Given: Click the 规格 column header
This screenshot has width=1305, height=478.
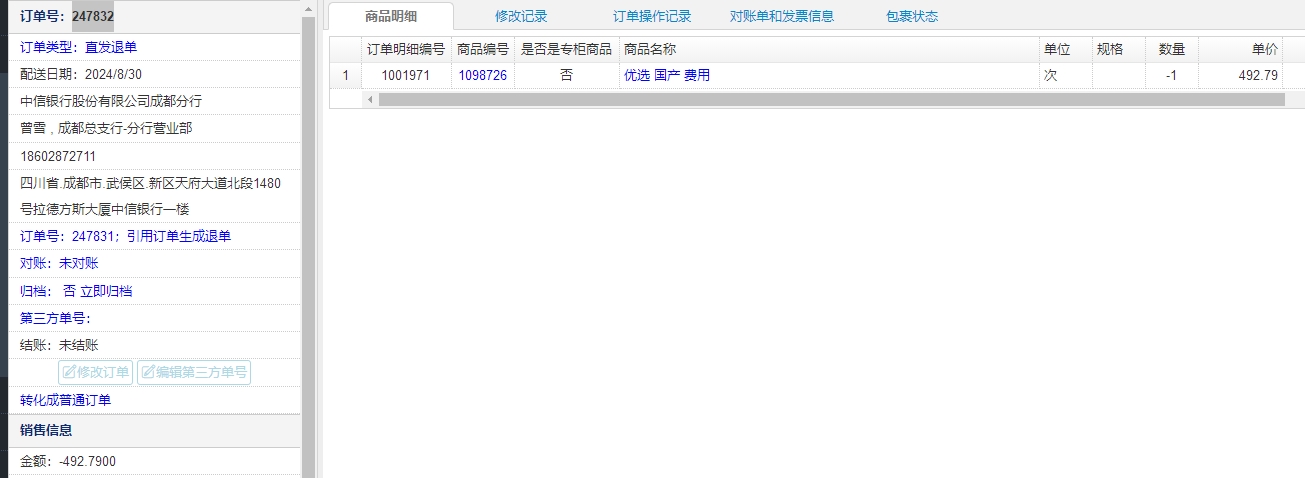Looking at the screenshot, I should [1119, 48].
